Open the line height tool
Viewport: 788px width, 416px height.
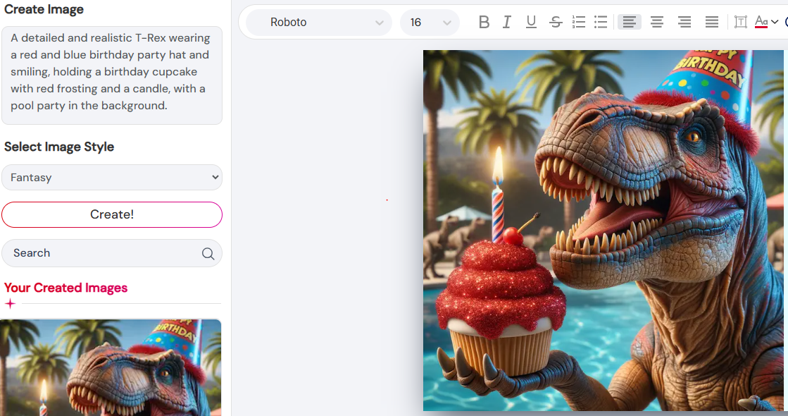click(x=740, y=22)
